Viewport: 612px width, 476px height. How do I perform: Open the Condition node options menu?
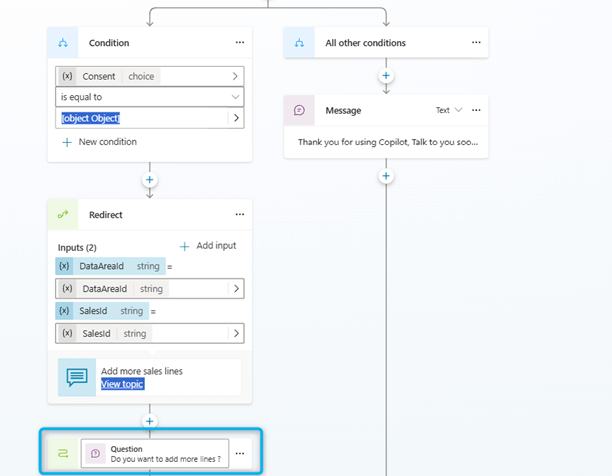[239, 43]
